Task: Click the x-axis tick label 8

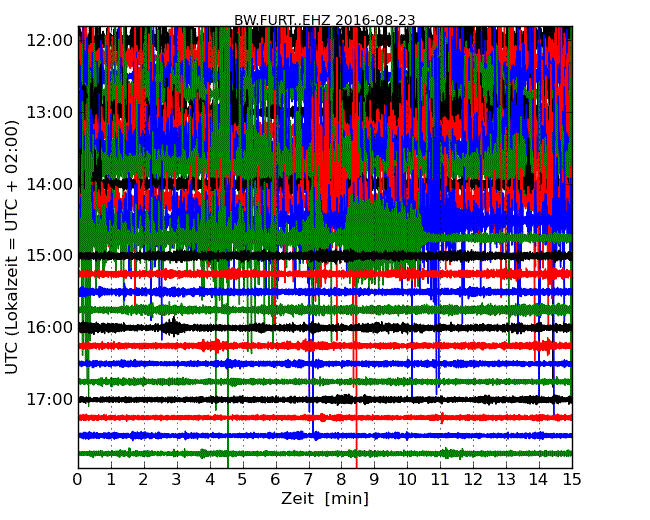Action: (341, 480)
